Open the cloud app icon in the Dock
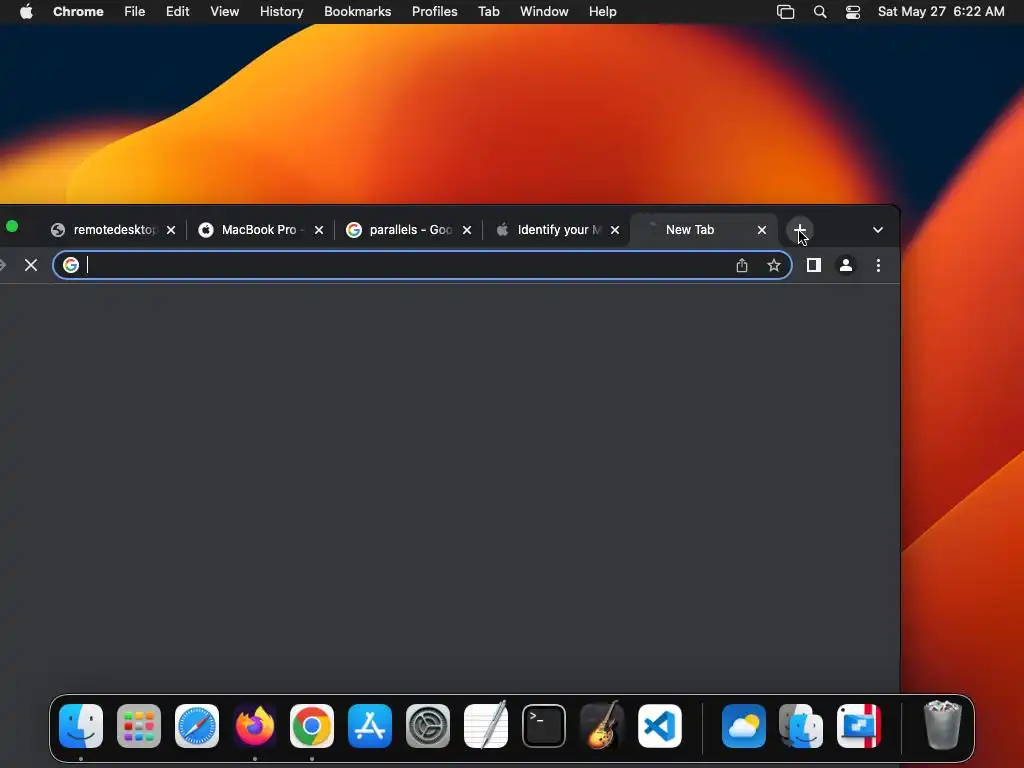This screenshot has width=1024, height=768. (x=744, y=726)
